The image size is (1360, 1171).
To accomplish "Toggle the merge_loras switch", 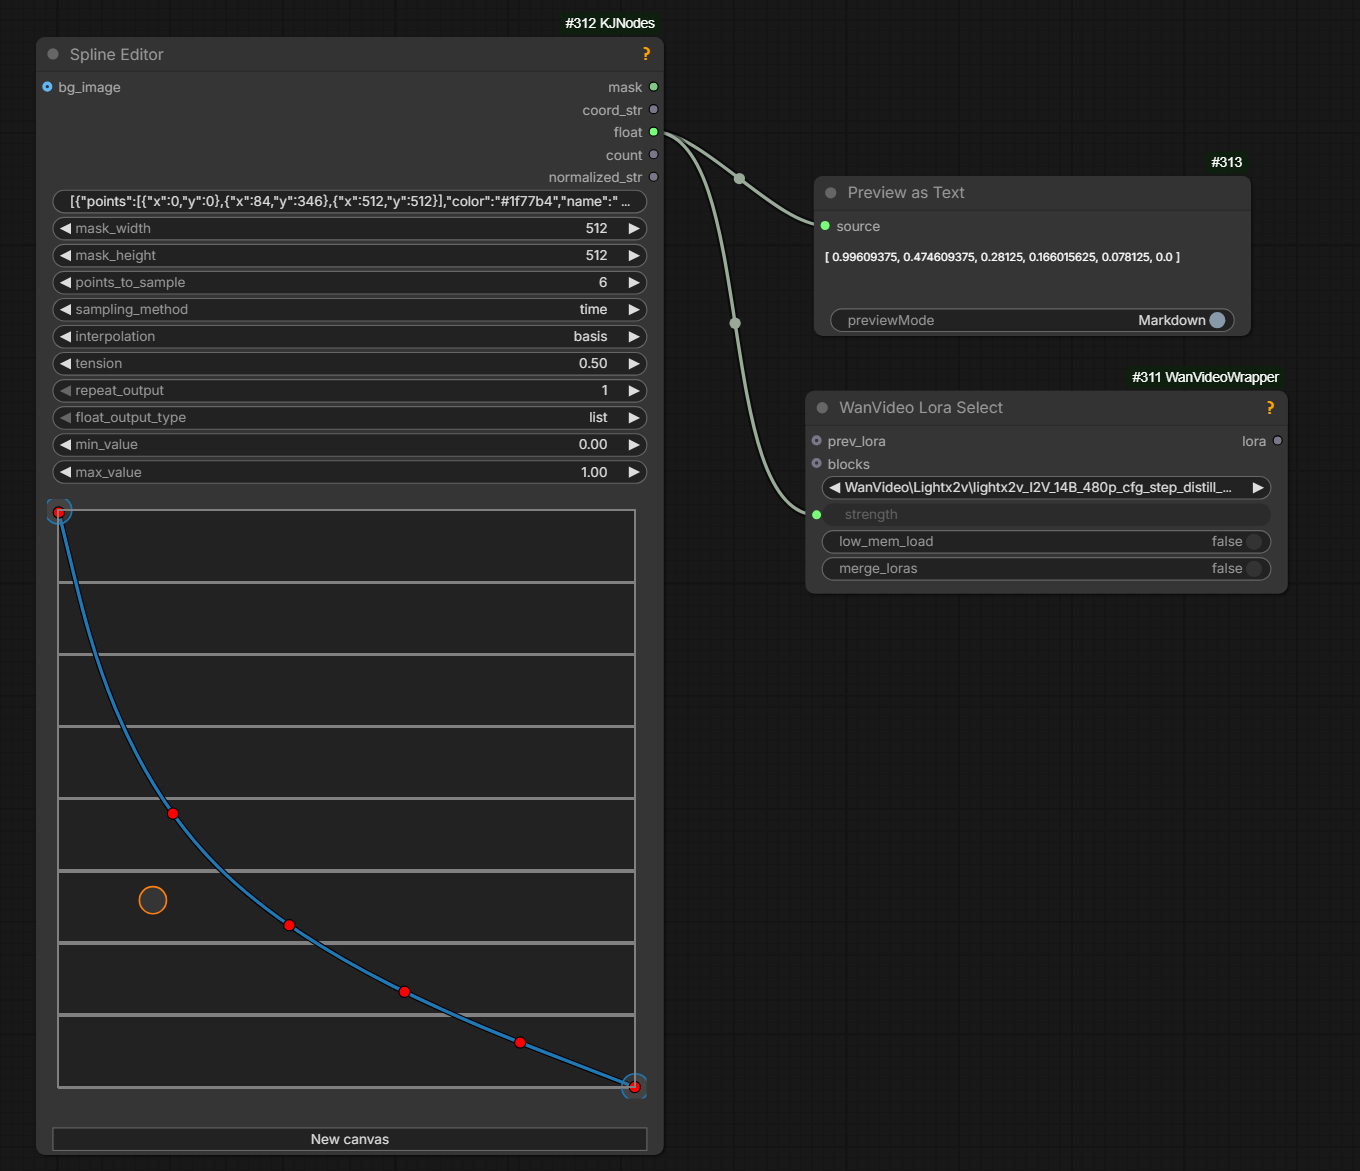I will point(1253,569).
